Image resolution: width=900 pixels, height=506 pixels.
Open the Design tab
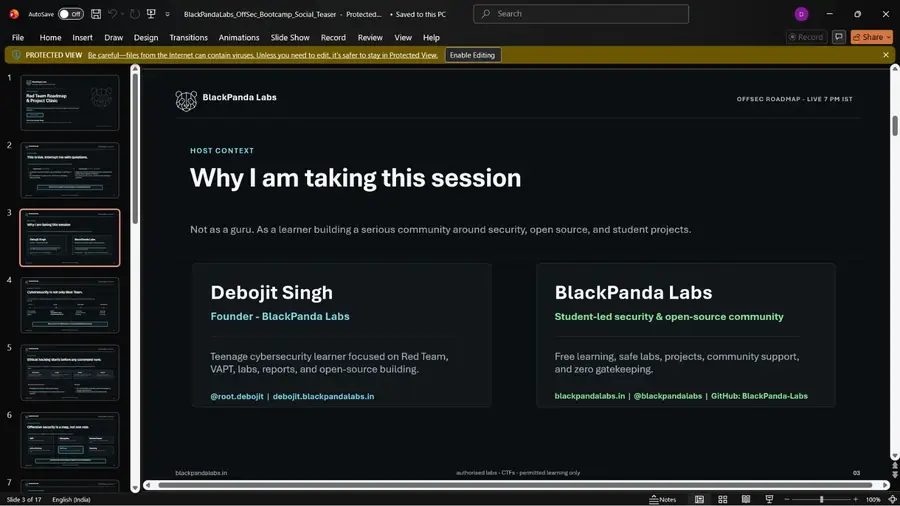click(x=146, y=37)
